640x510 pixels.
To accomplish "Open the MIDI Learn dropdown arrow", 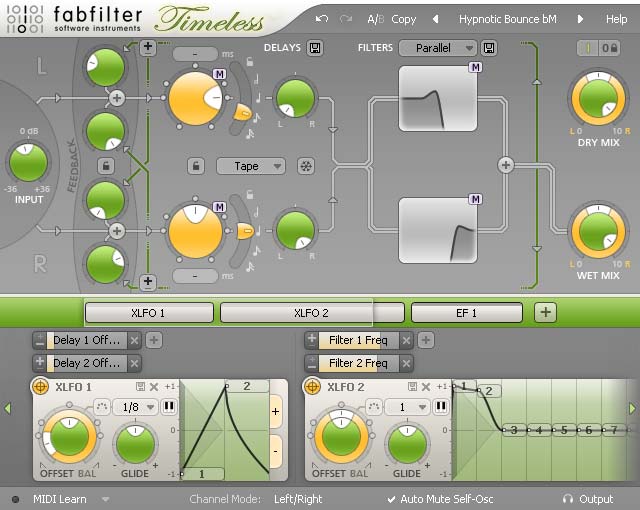I will [x=105, y=499].
